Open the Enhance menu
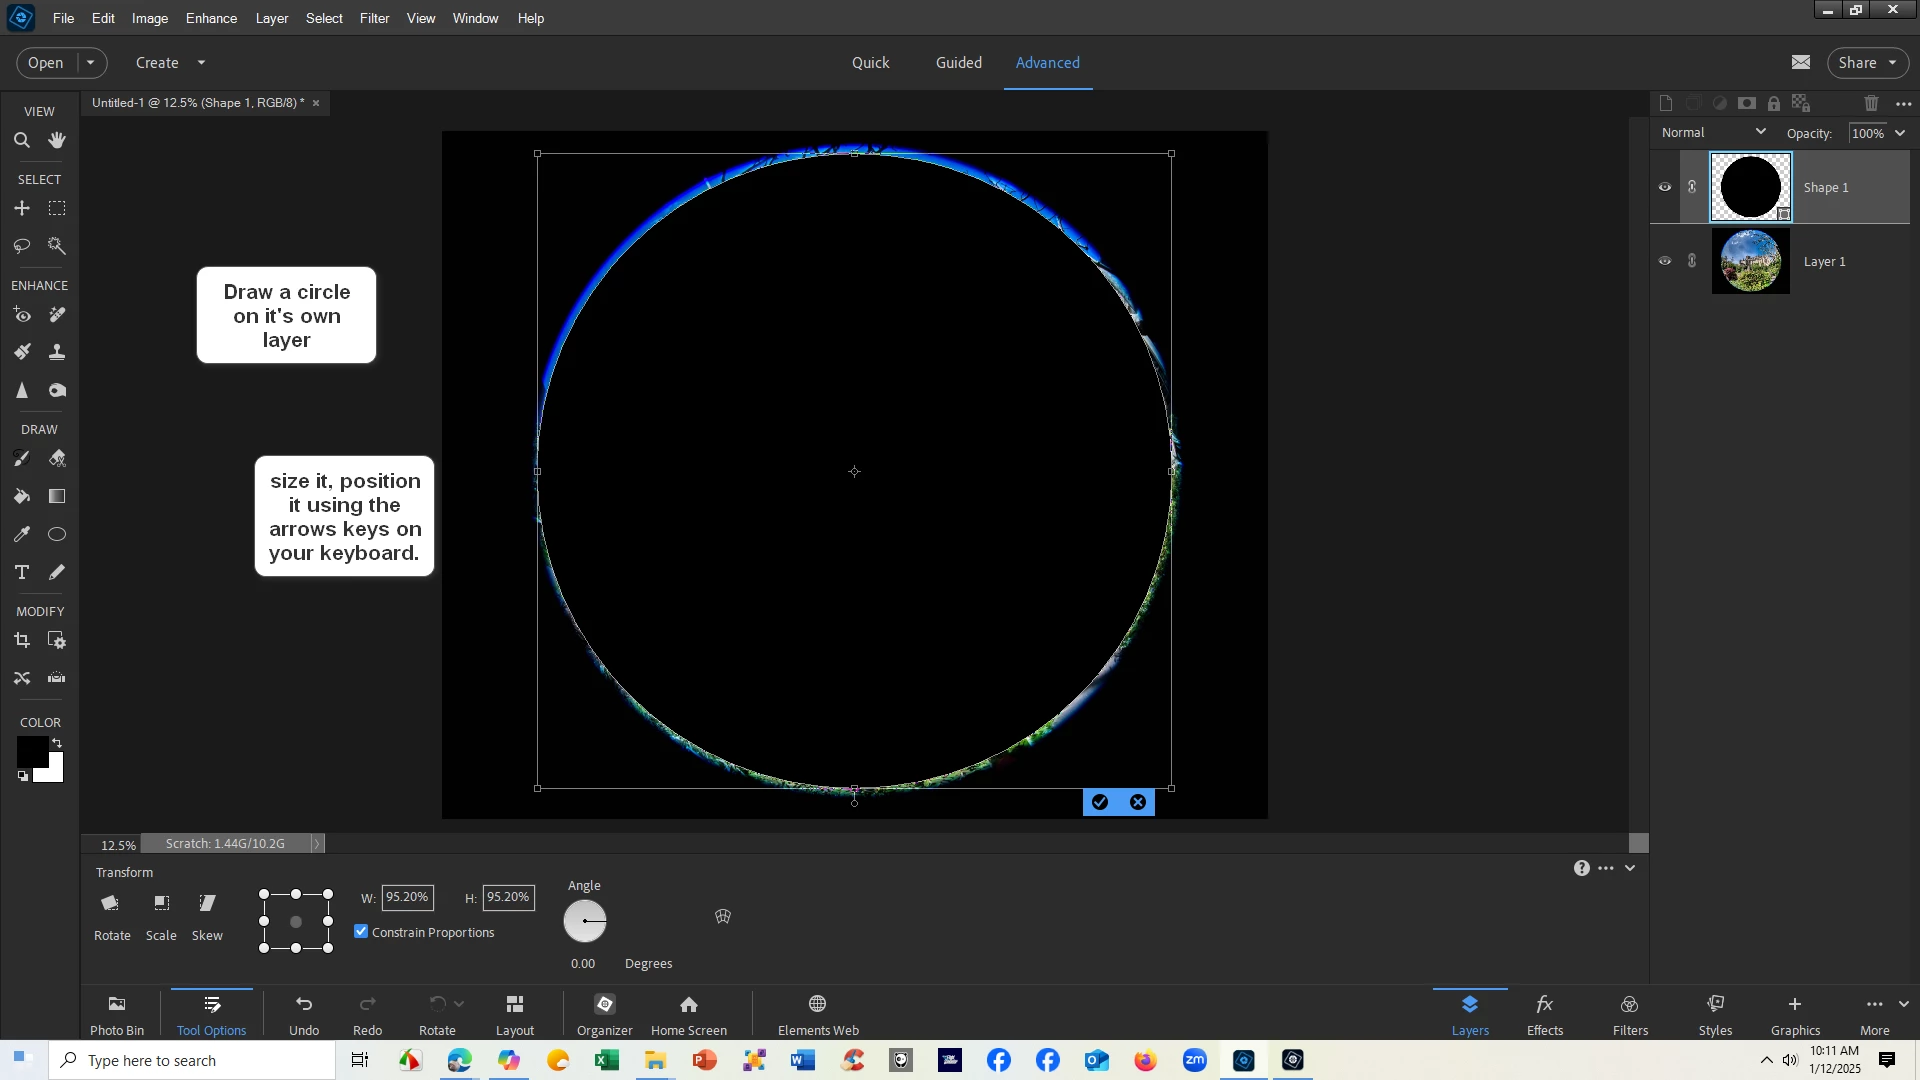1920x1080 pixels. tap(211, 18)
